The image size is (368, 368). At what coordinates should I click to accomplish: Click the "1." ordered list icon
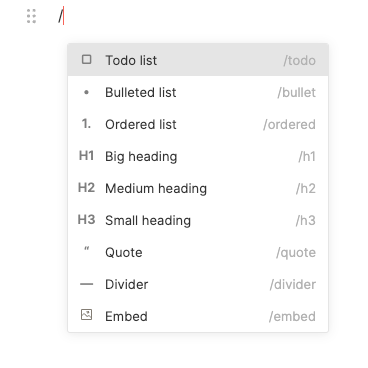tap(86, 124)
